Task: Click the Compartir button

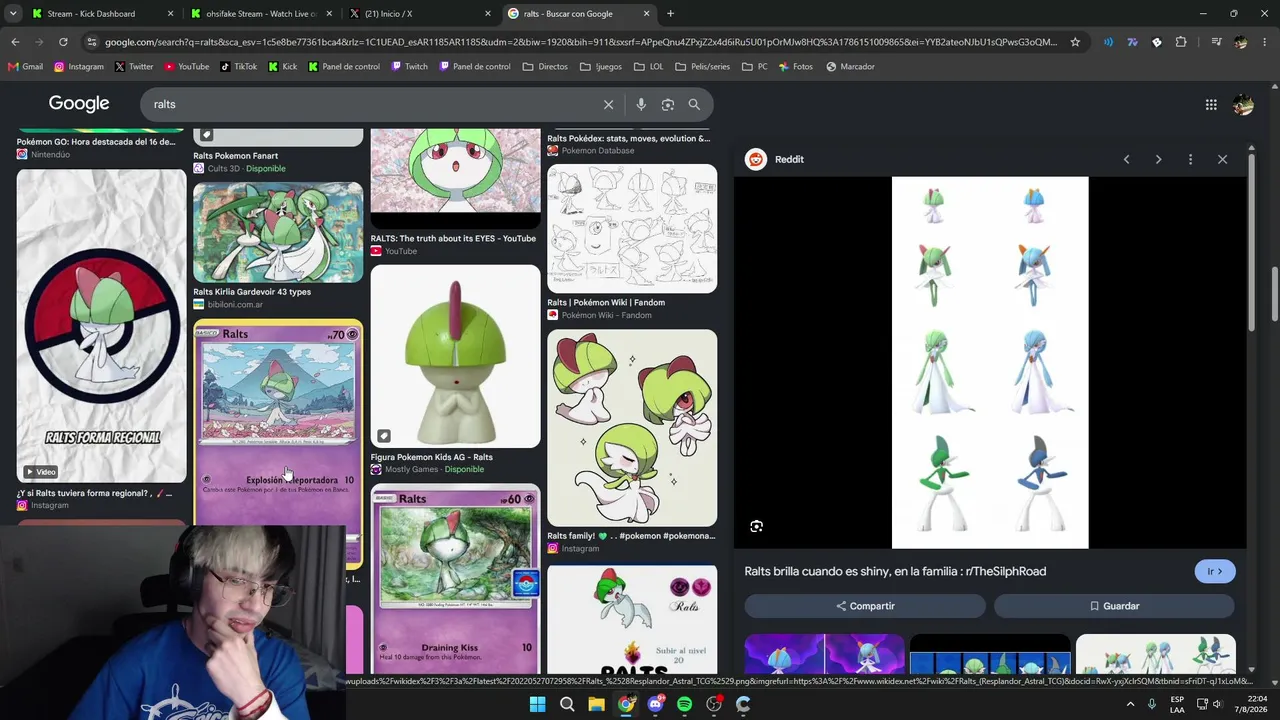Action: 865,606
